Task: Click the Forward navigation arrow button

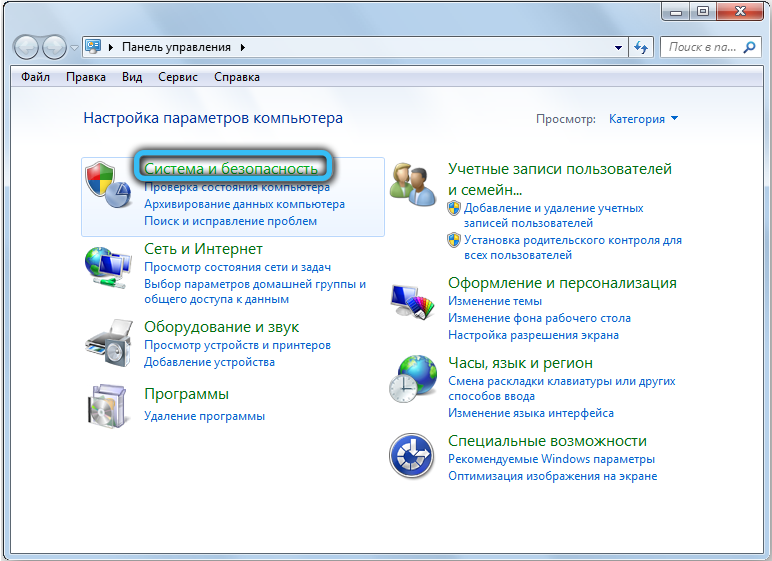Action: point(54,48)
